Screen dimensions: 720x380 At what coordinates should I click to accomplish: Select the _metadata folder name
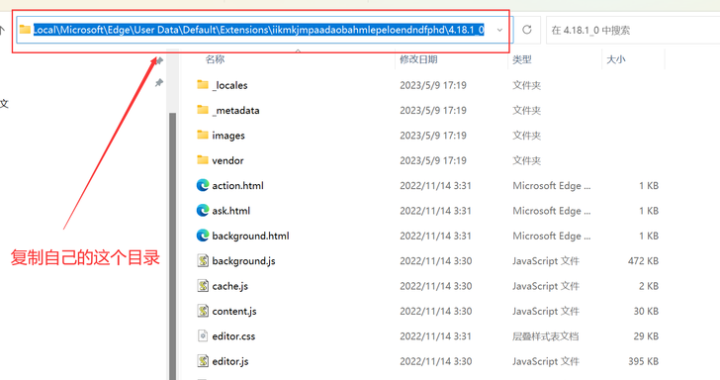(x=236, y=111)
